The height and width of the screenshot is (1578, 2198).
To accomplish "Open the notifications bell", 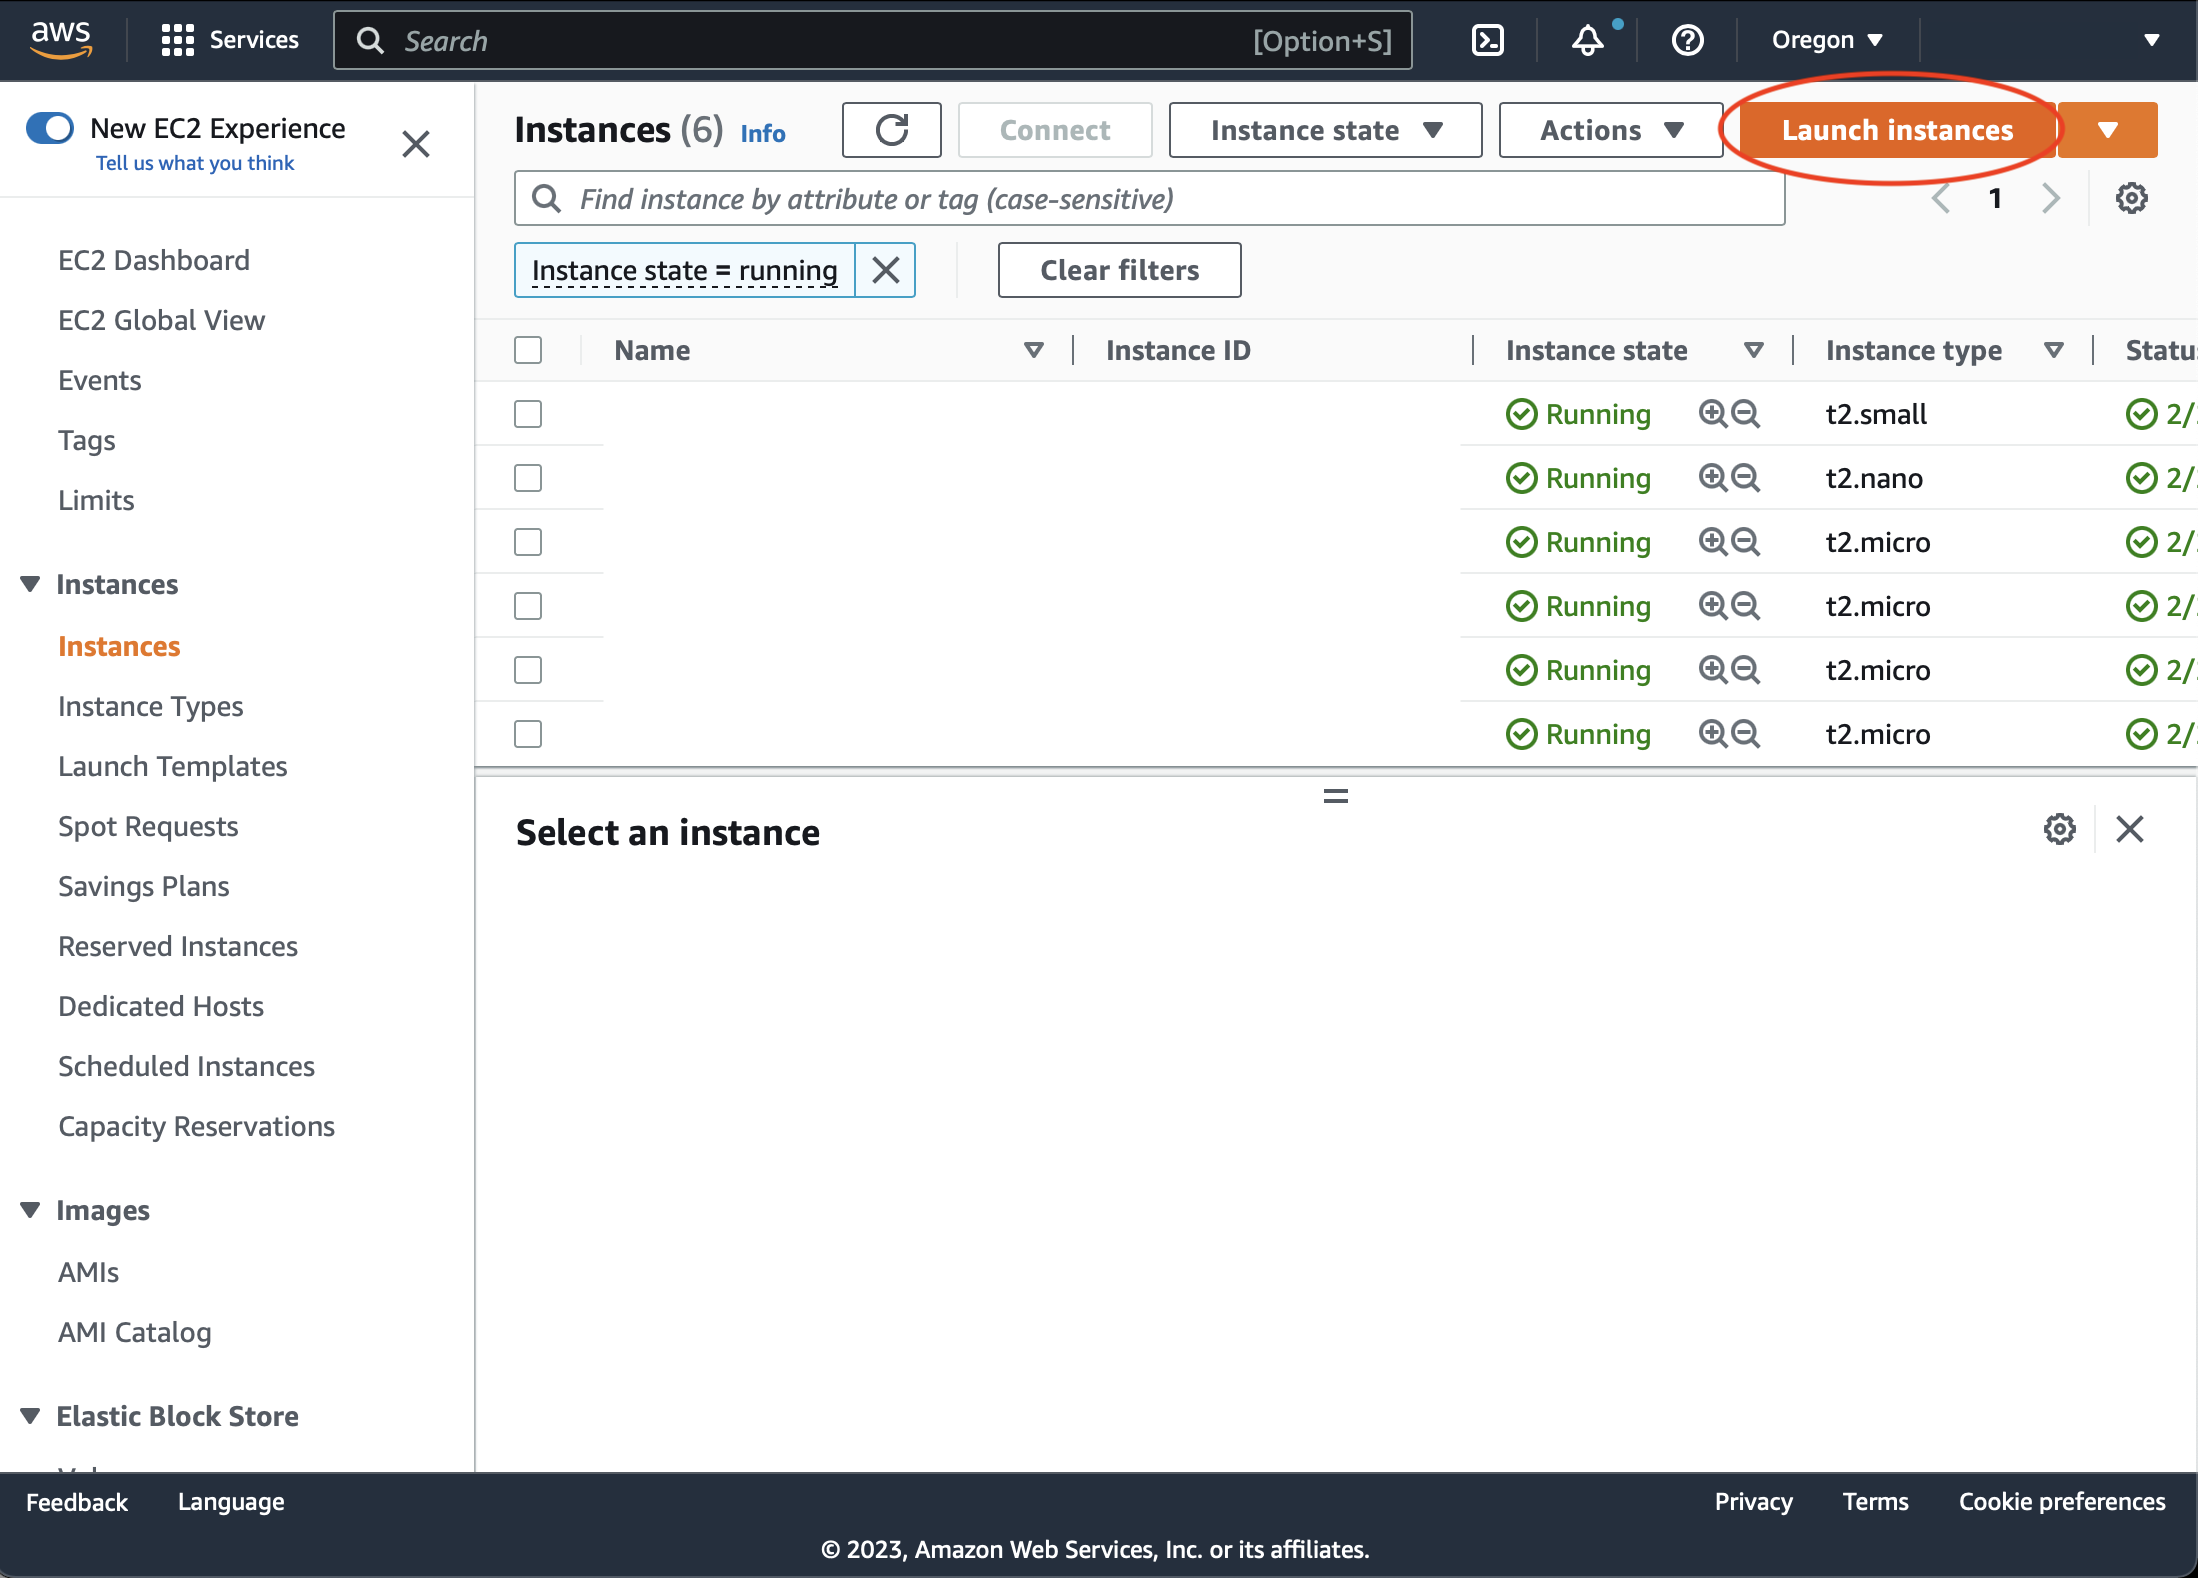I will (1588, 40).
